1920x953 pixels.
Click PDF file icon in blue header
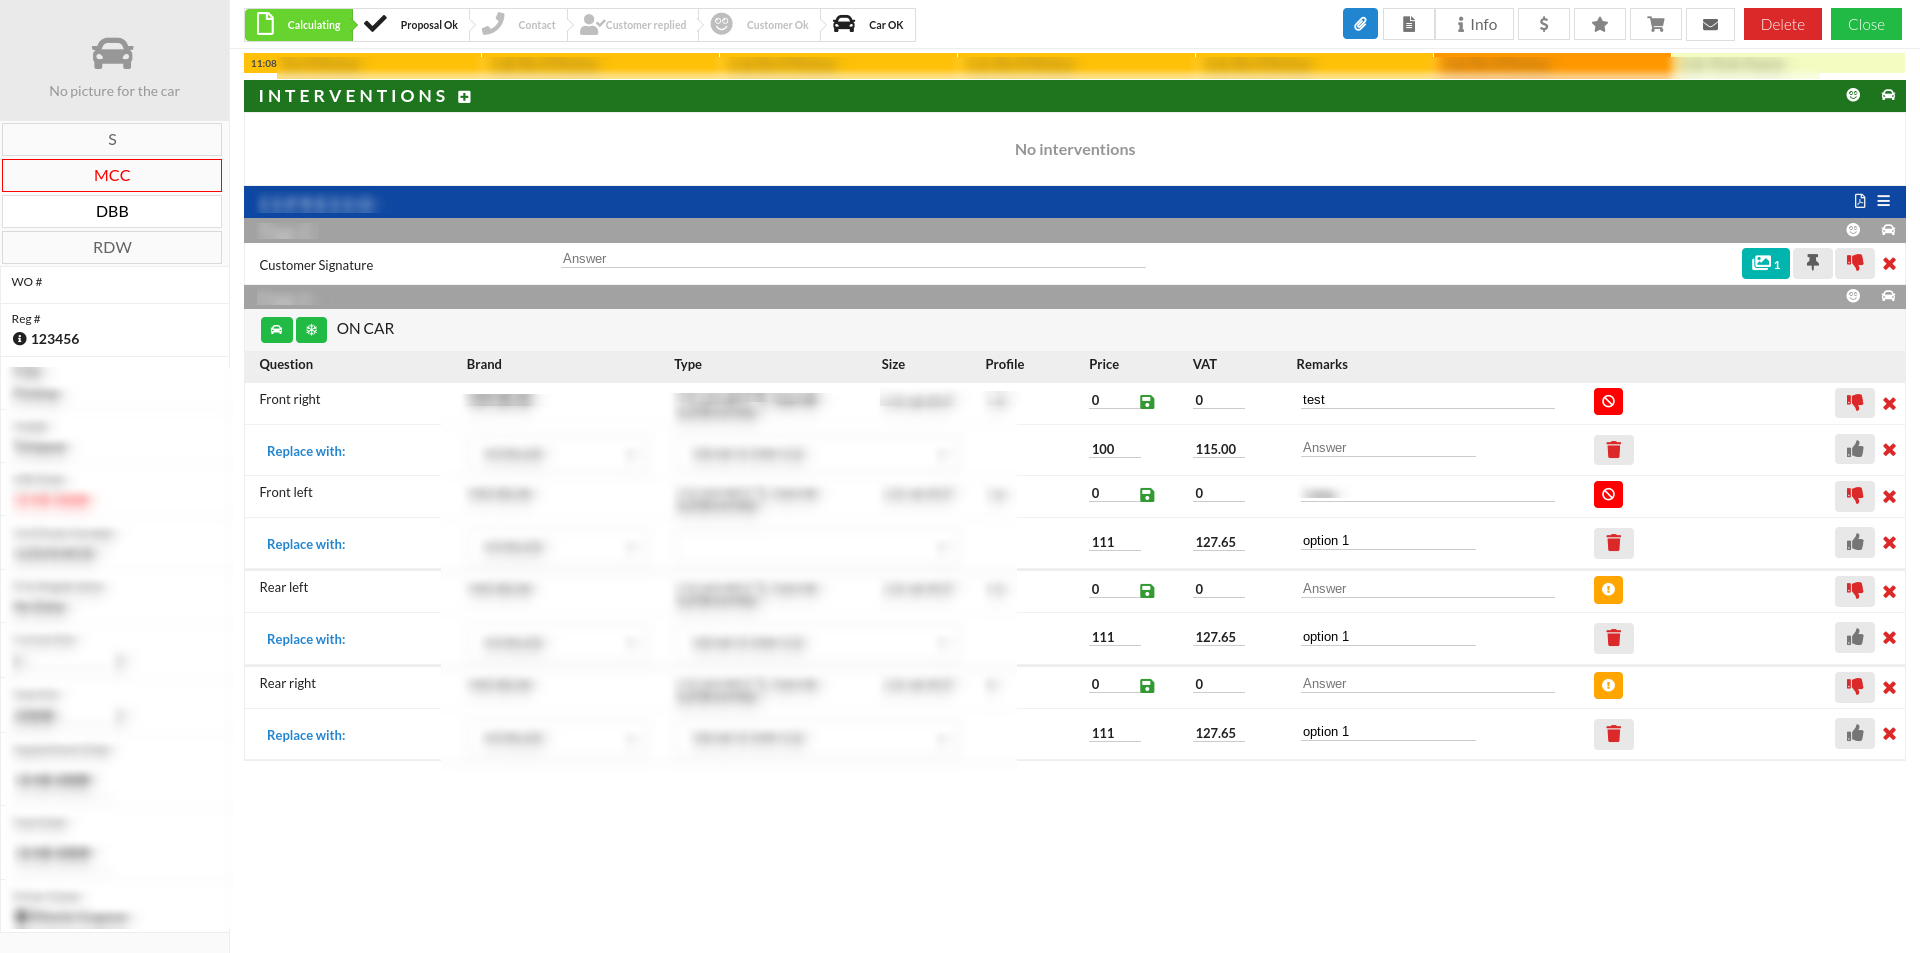click(x=1860, y=201)
